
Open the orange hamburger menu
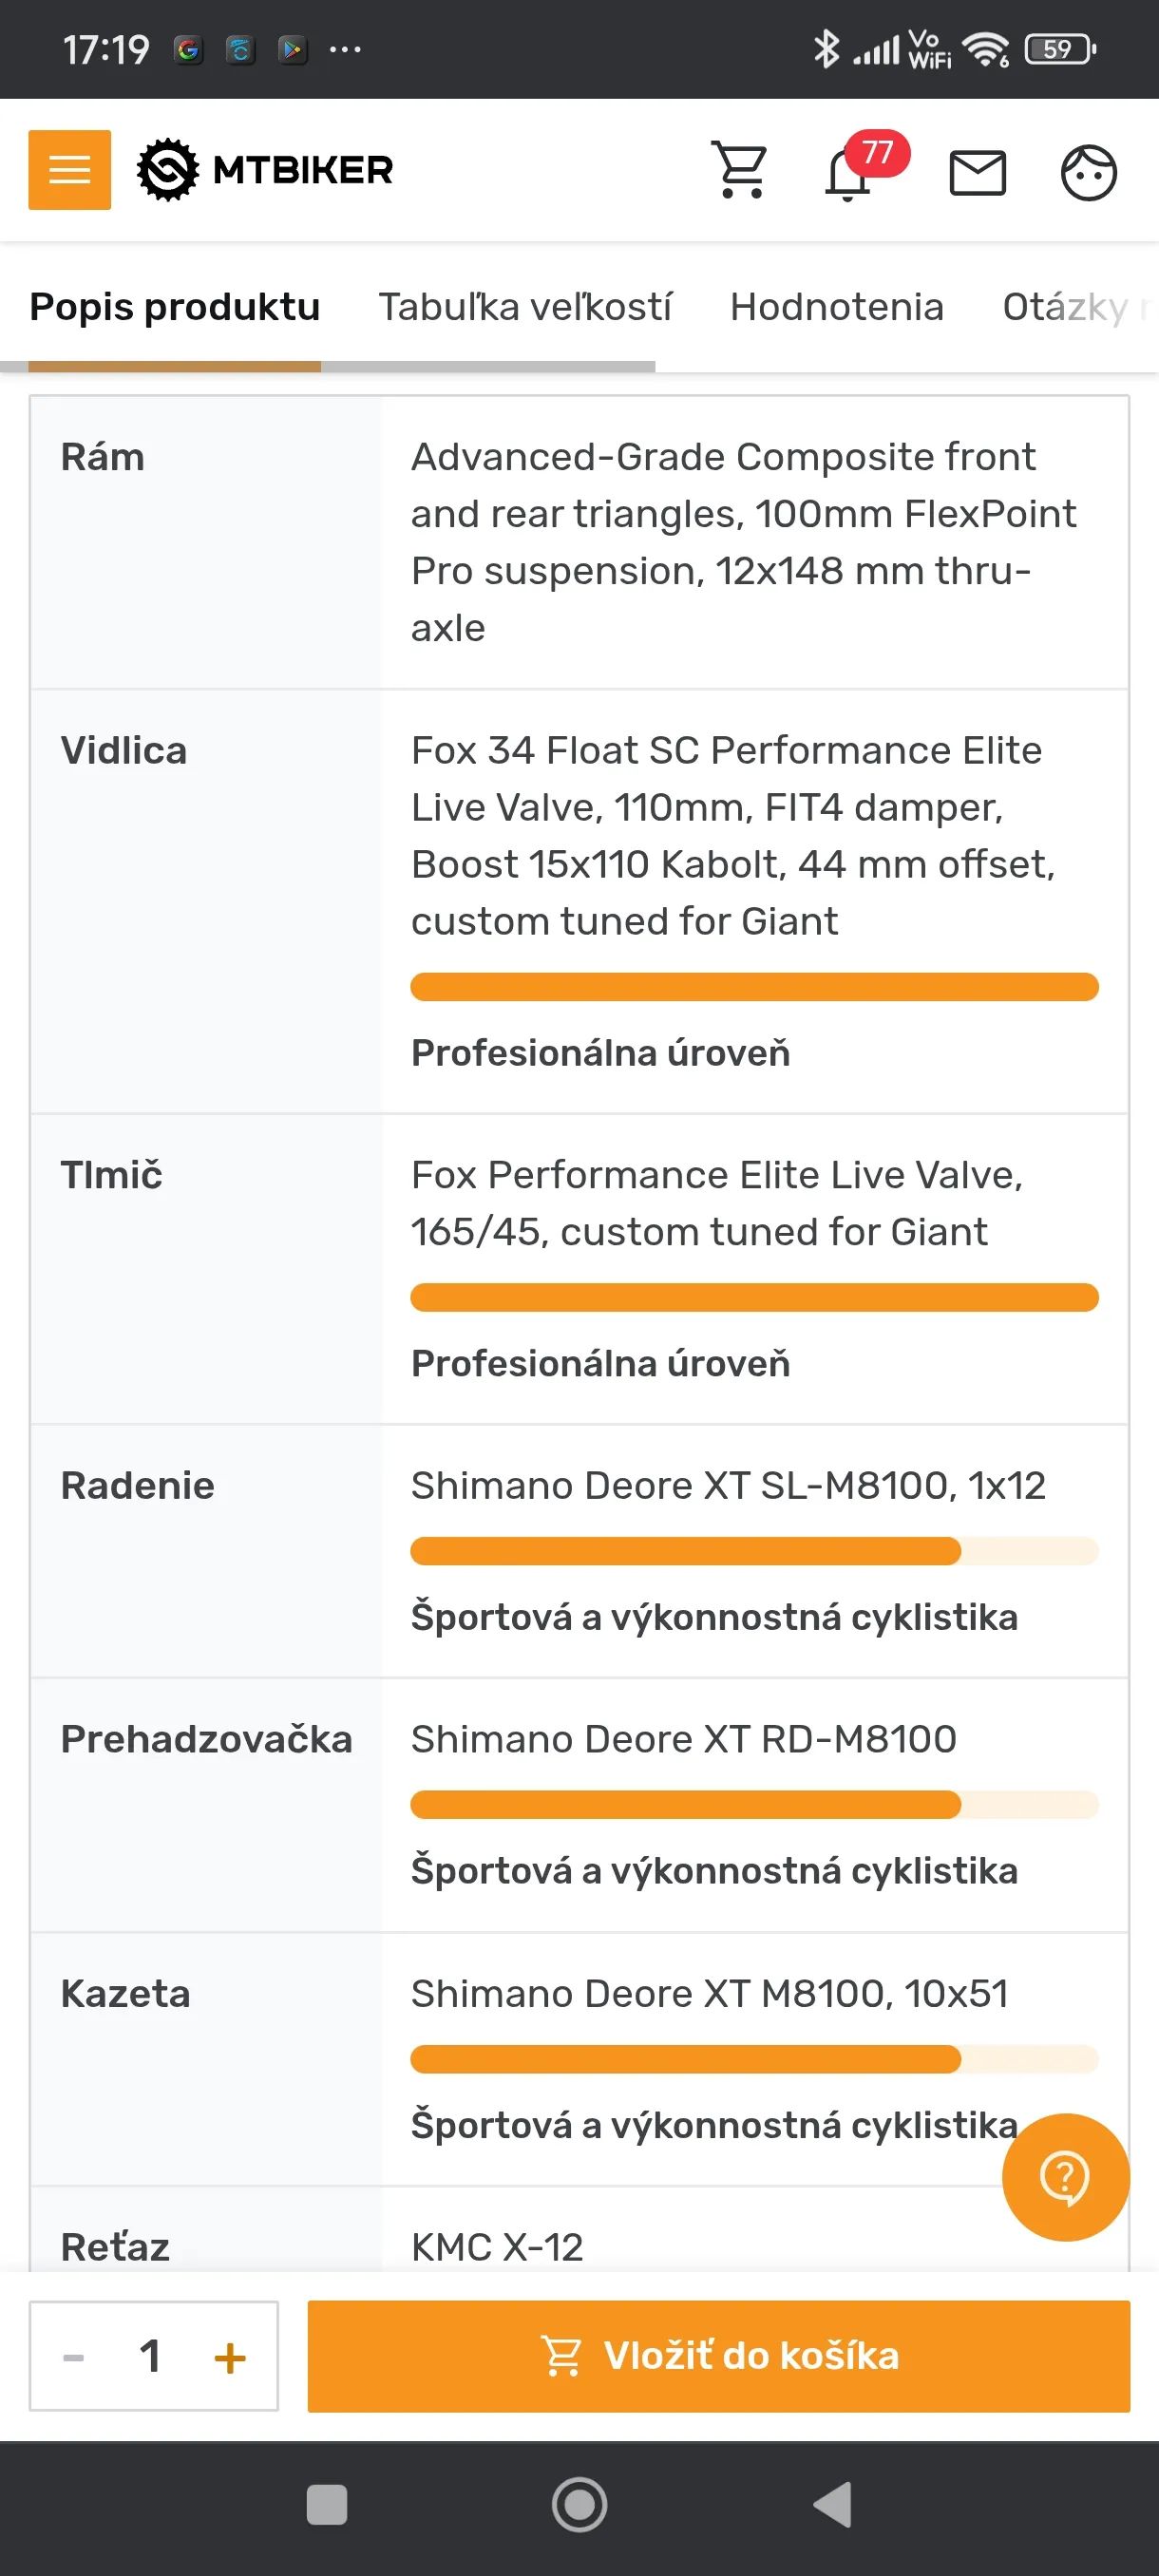coord(69,170)
